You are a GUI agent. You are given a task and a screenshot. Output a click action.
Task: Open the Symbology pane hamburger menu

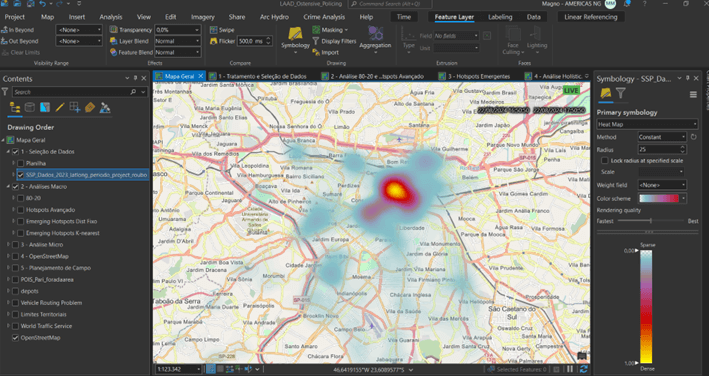click(693, 94)
